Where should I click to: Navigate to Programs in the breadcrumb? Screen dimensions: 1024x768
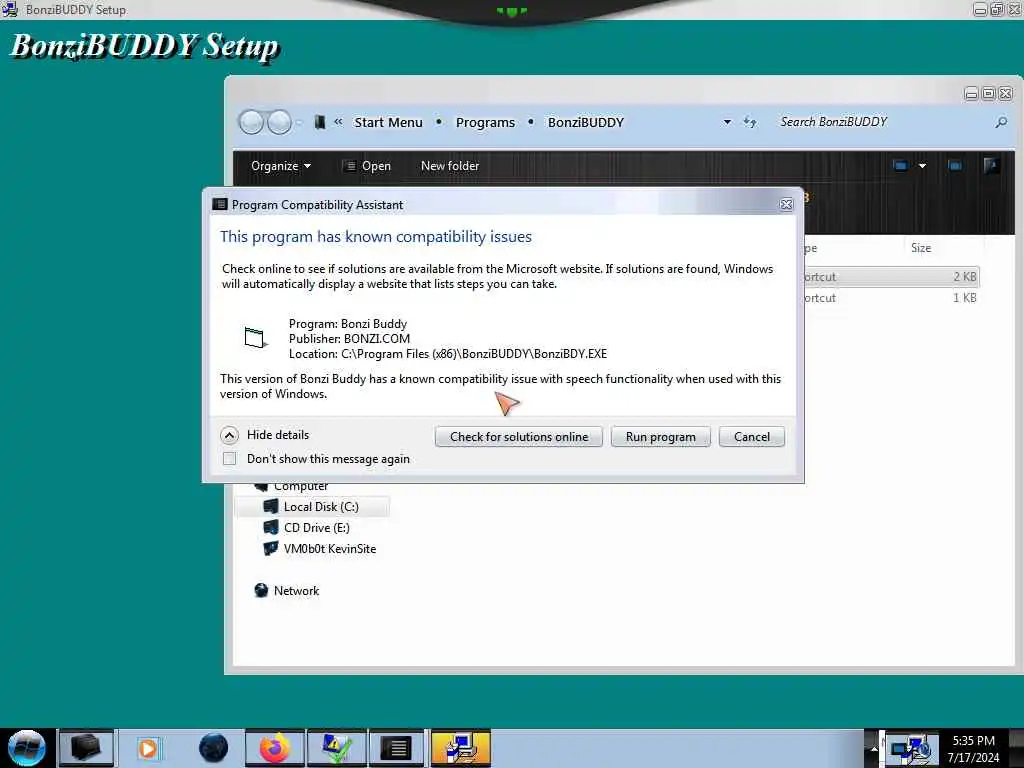click(485, 122)
